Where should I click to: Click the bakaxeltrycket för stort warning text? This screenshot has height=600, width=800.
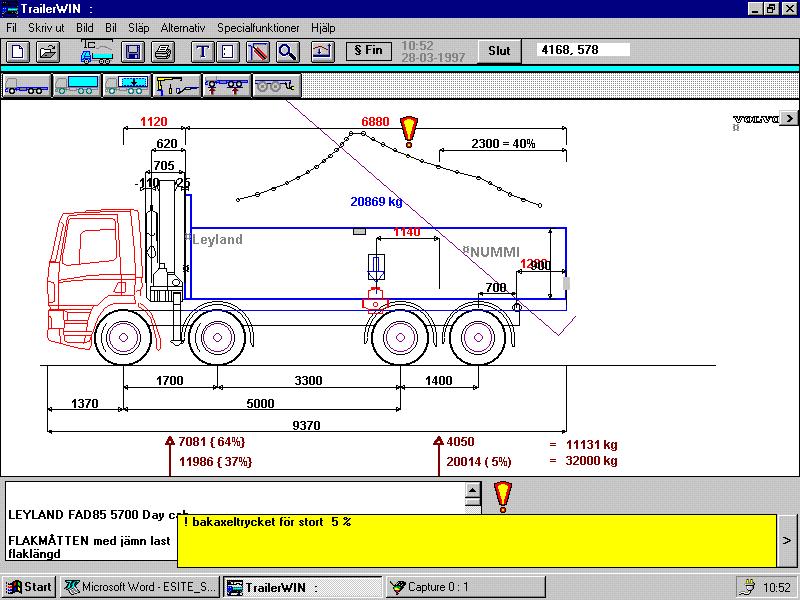pyautogui.click(x=267, y=522)
